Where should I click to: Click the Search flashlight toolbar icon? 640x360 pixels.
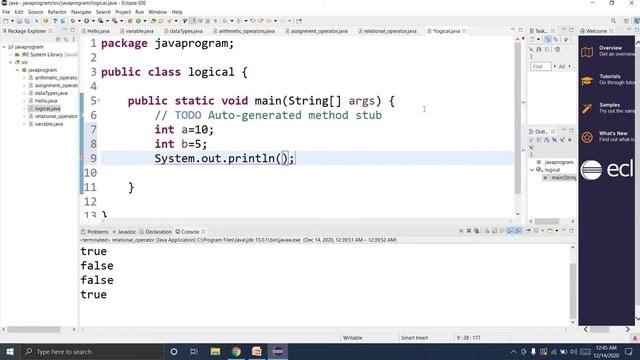[169, 21]
